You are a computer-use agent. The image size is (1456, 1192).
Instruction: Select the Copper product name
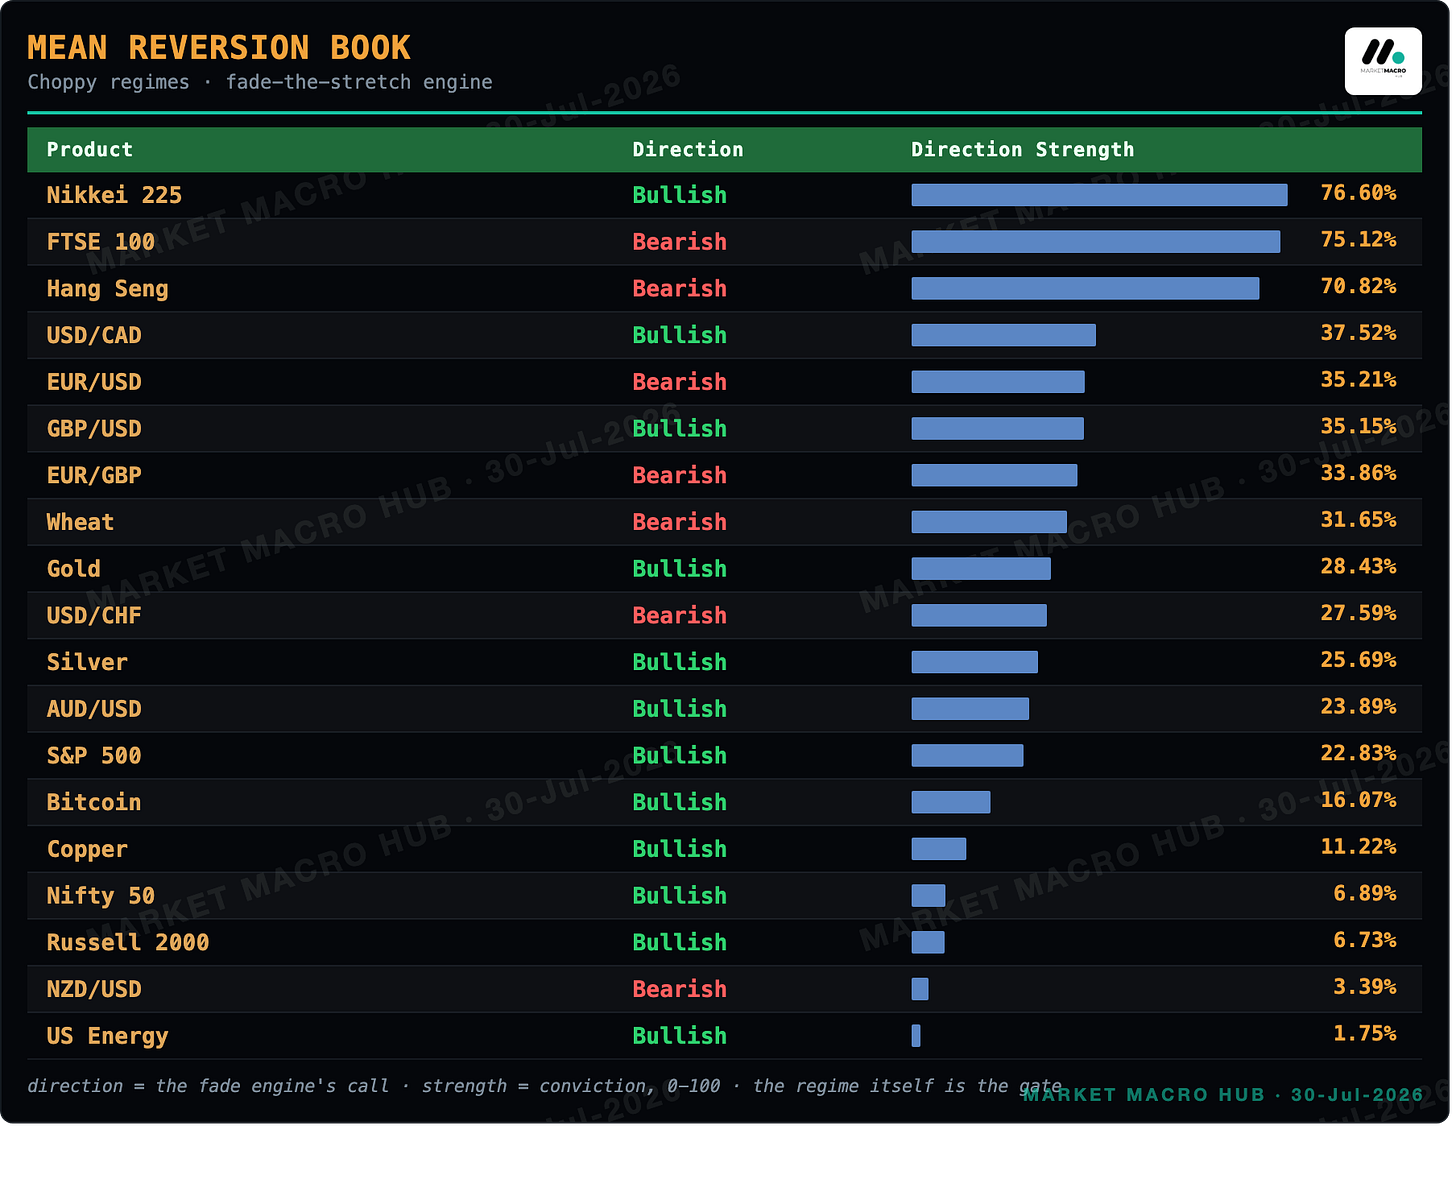pos(87,849)
